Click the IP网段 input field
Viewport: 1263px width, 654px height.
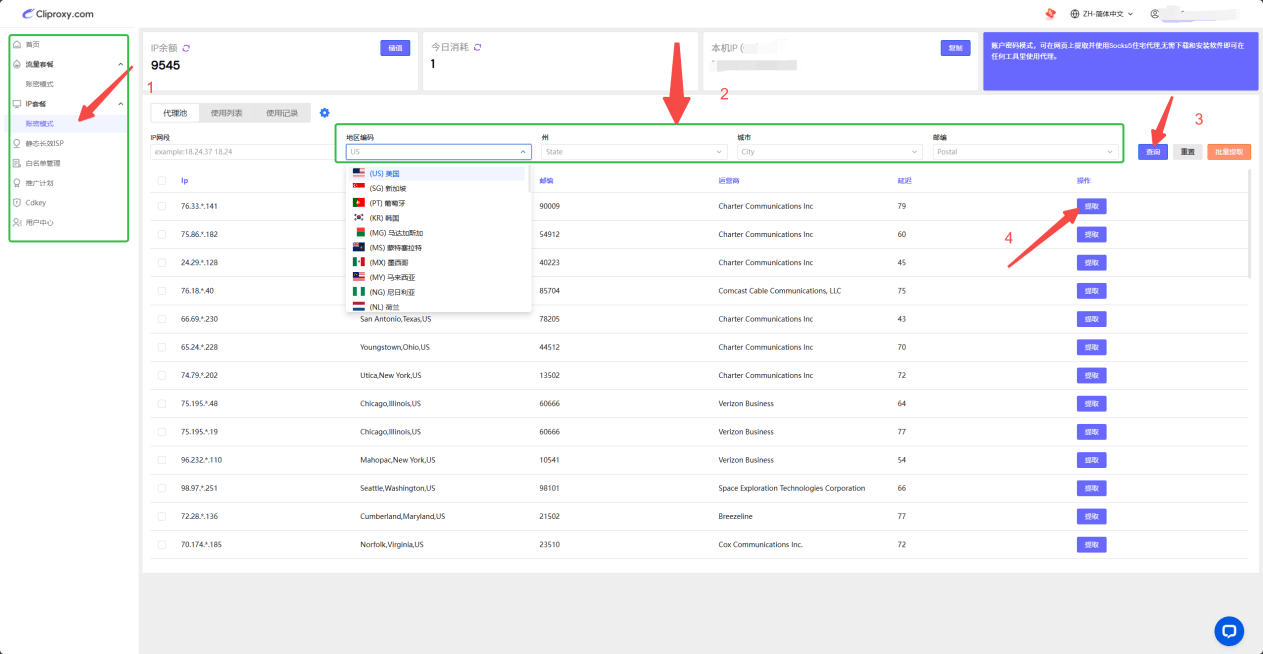pos(242,152)
